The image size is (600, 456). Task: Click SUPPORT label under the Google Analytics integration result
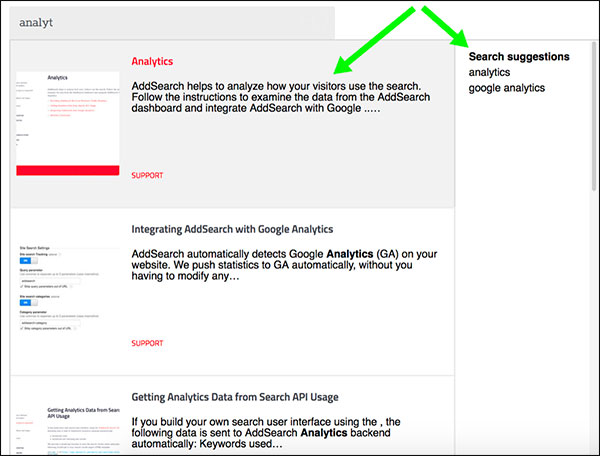(x=147, y=343)
